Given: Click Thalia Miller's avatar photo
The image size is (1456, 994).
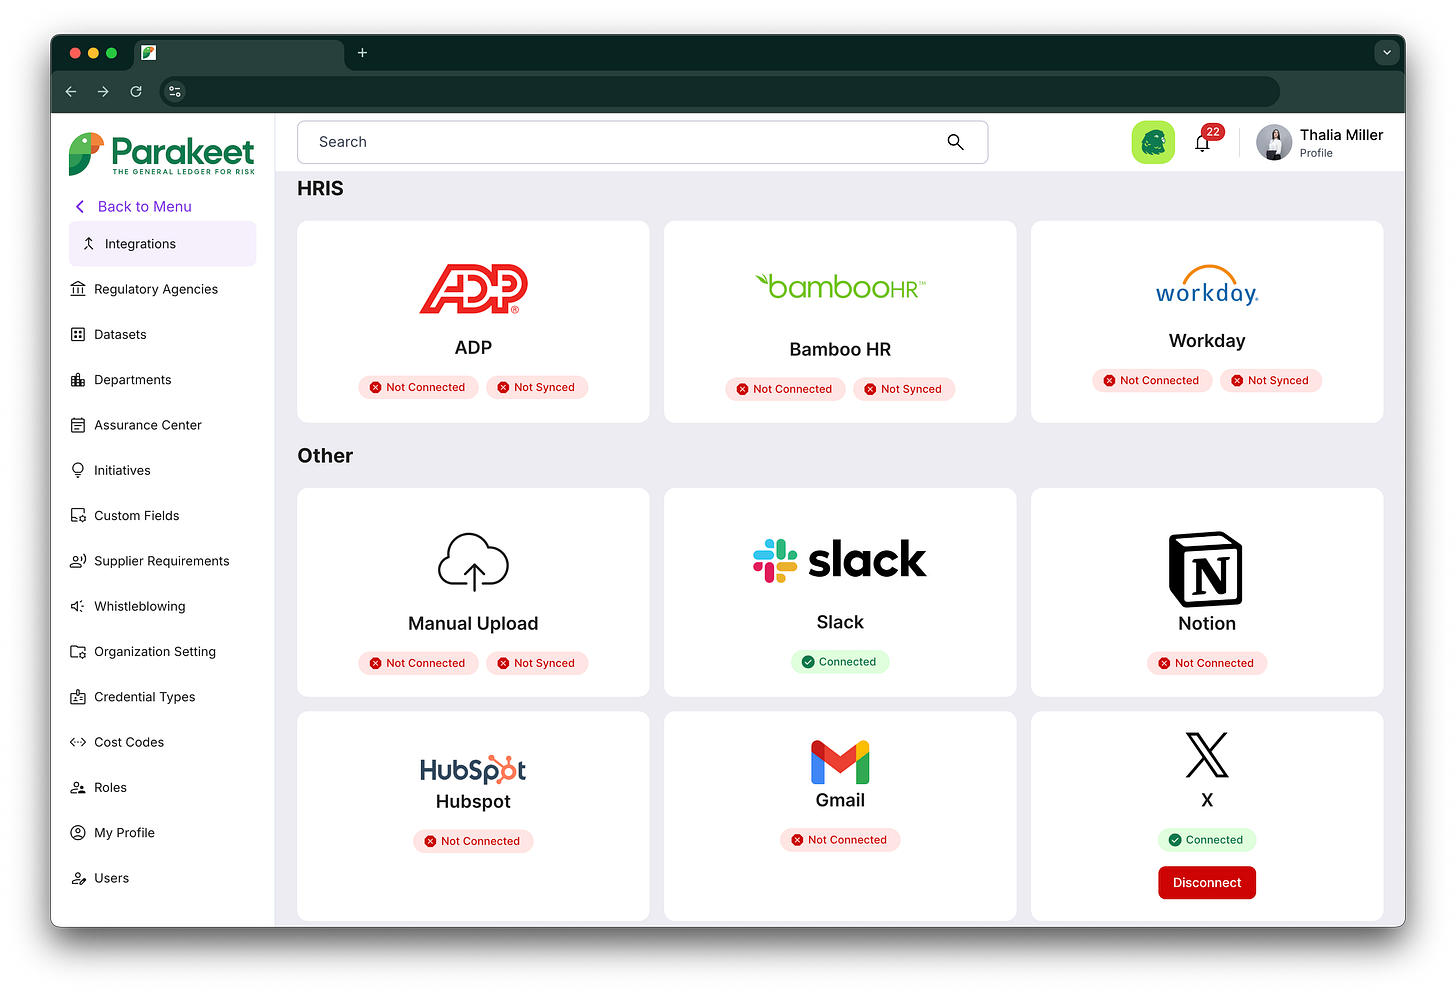Looking at the screenshot, I should (1274, 142).
